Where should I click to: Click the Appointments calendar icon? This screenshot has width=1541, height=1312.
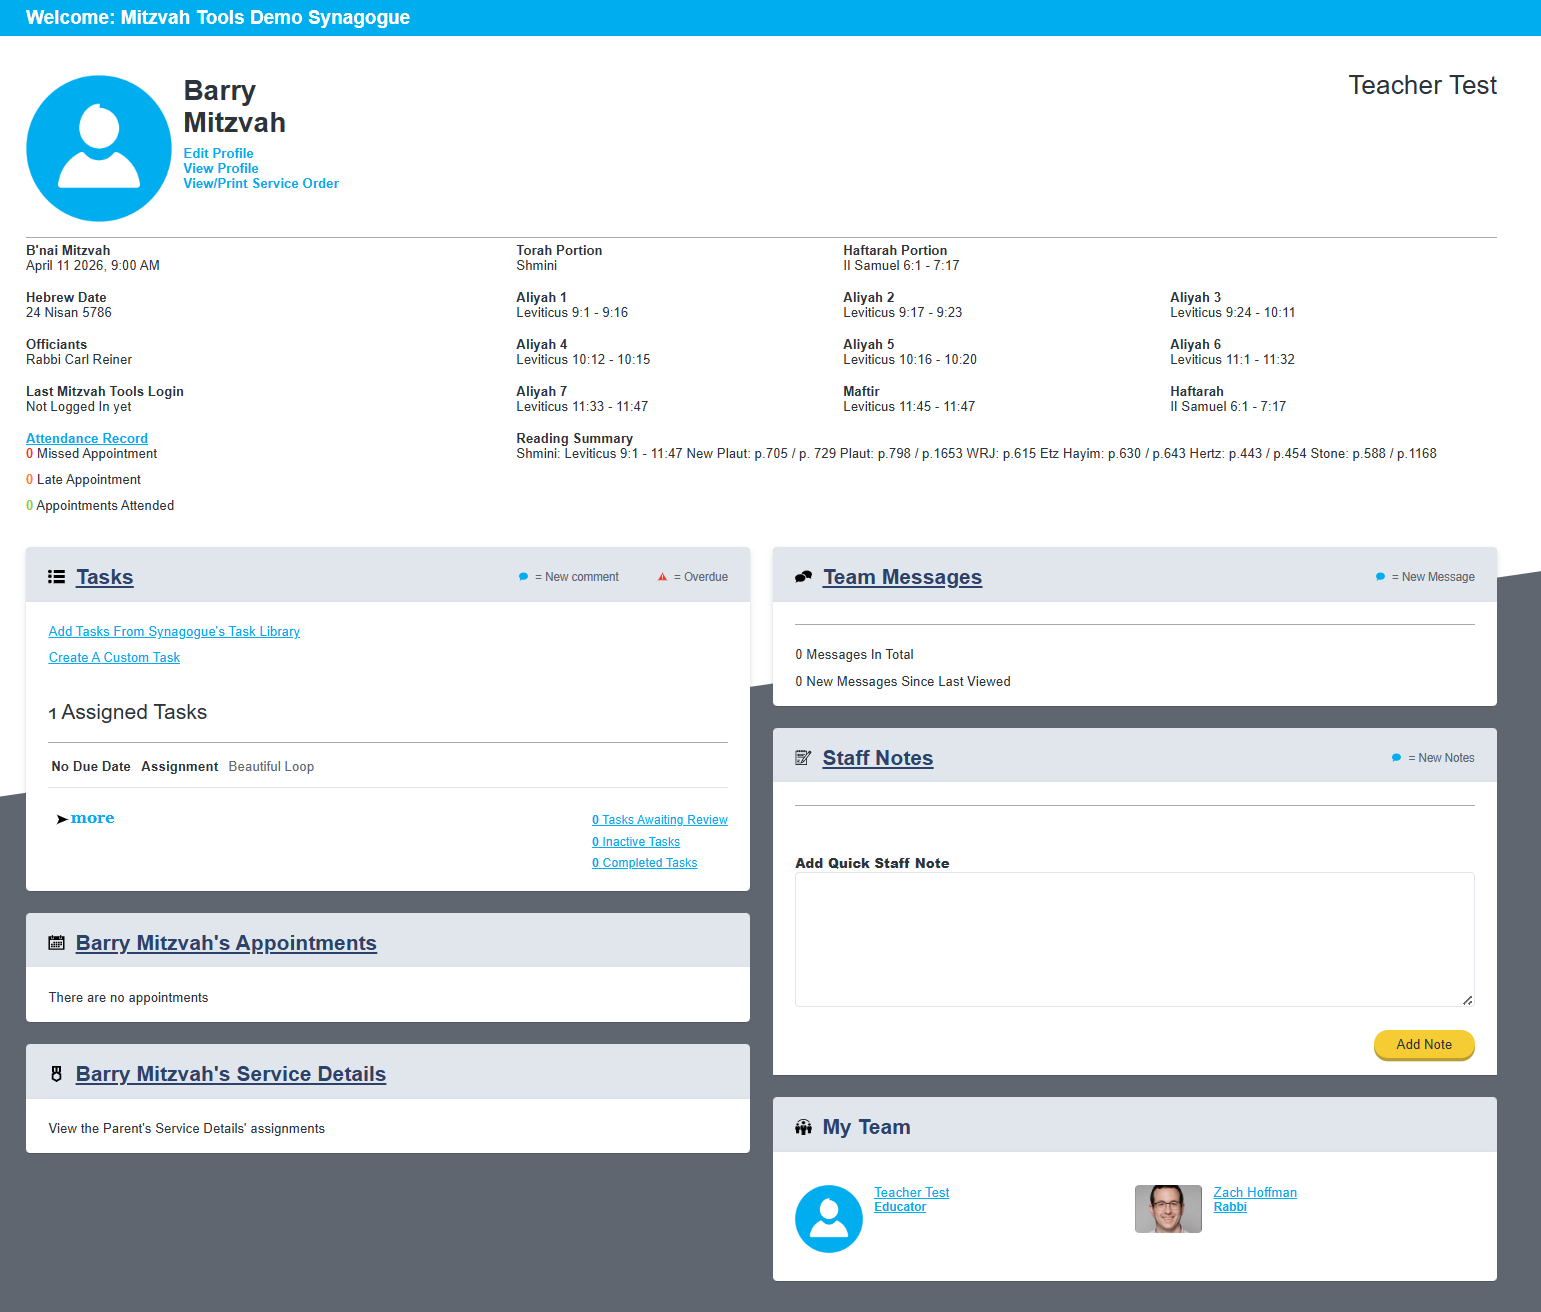coord(56,943)
